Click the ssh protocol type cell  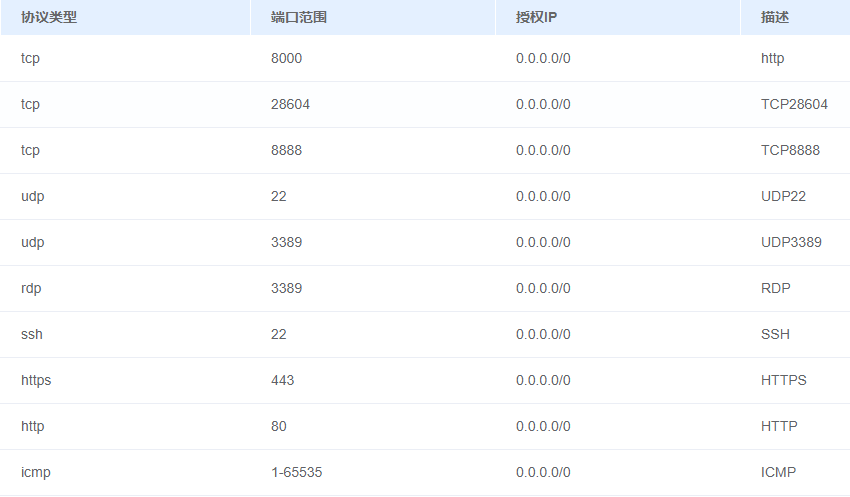[x=32, y=334]
